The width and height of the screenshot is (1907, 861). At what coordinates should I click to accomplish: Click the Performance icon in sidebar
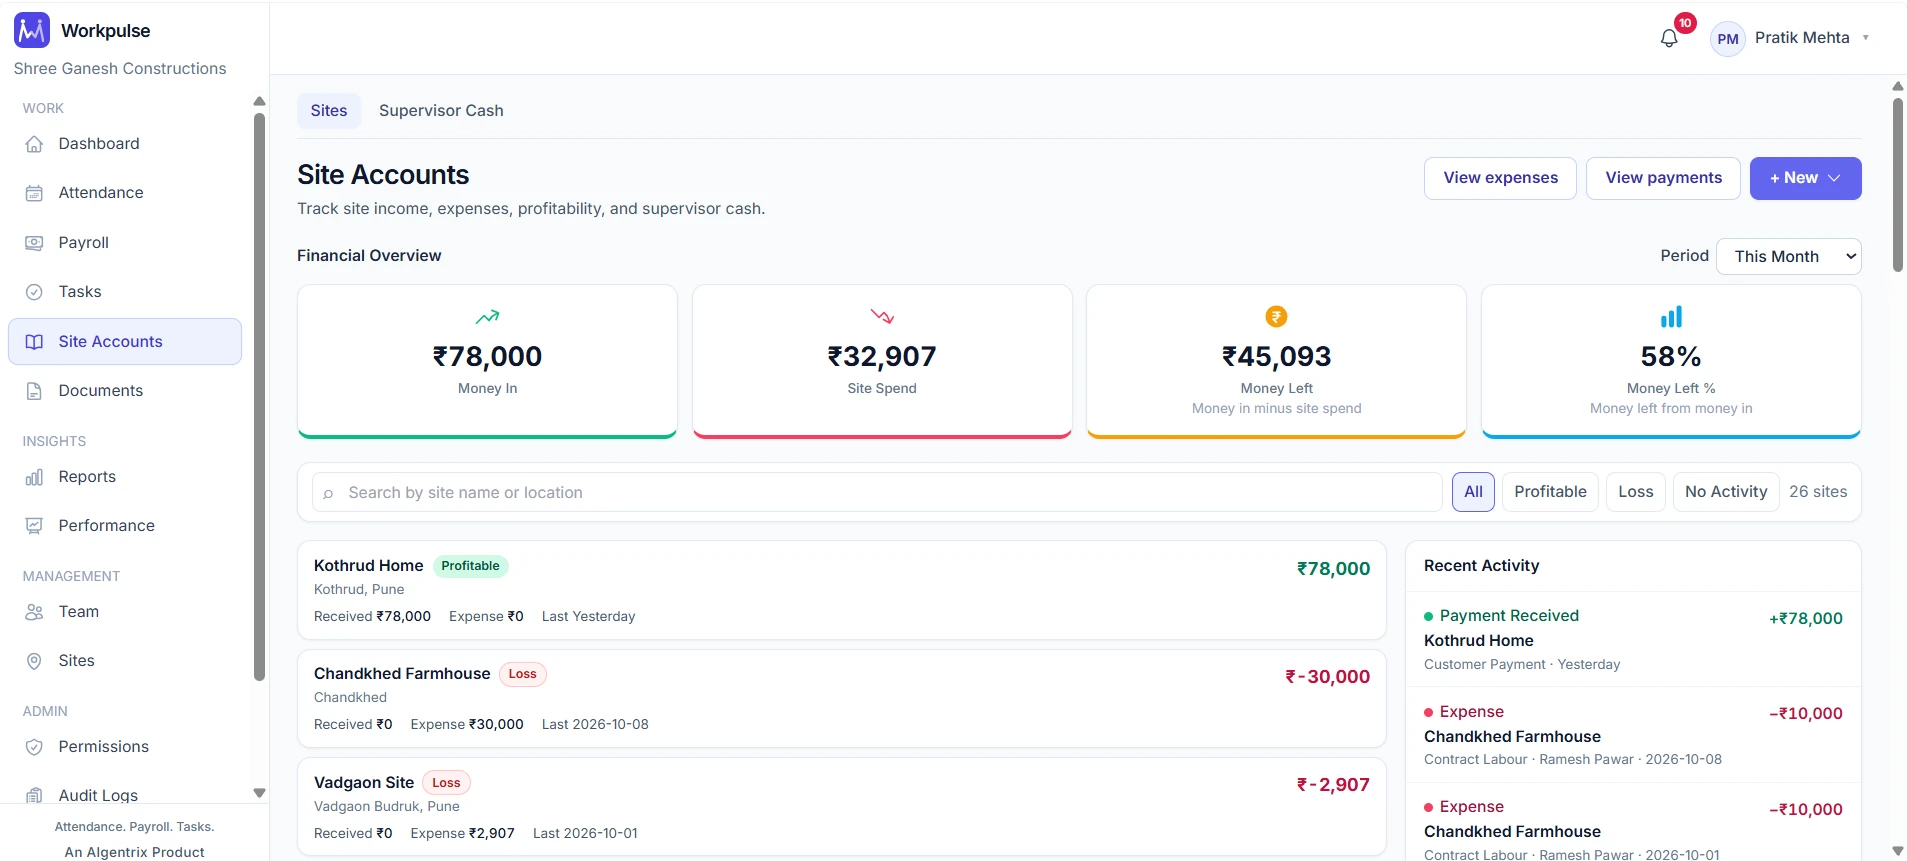click(34, 526)
